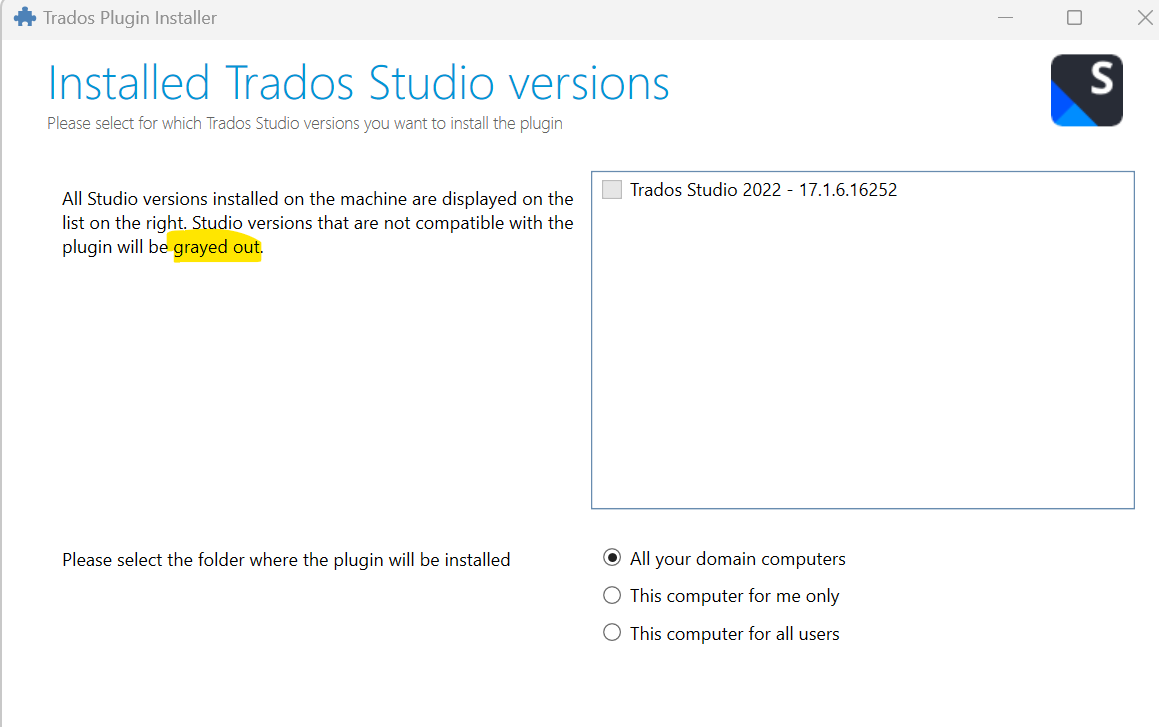
Task: Click the This computer for me only label text
Action: pyautogui.click(x=734, y=596)
